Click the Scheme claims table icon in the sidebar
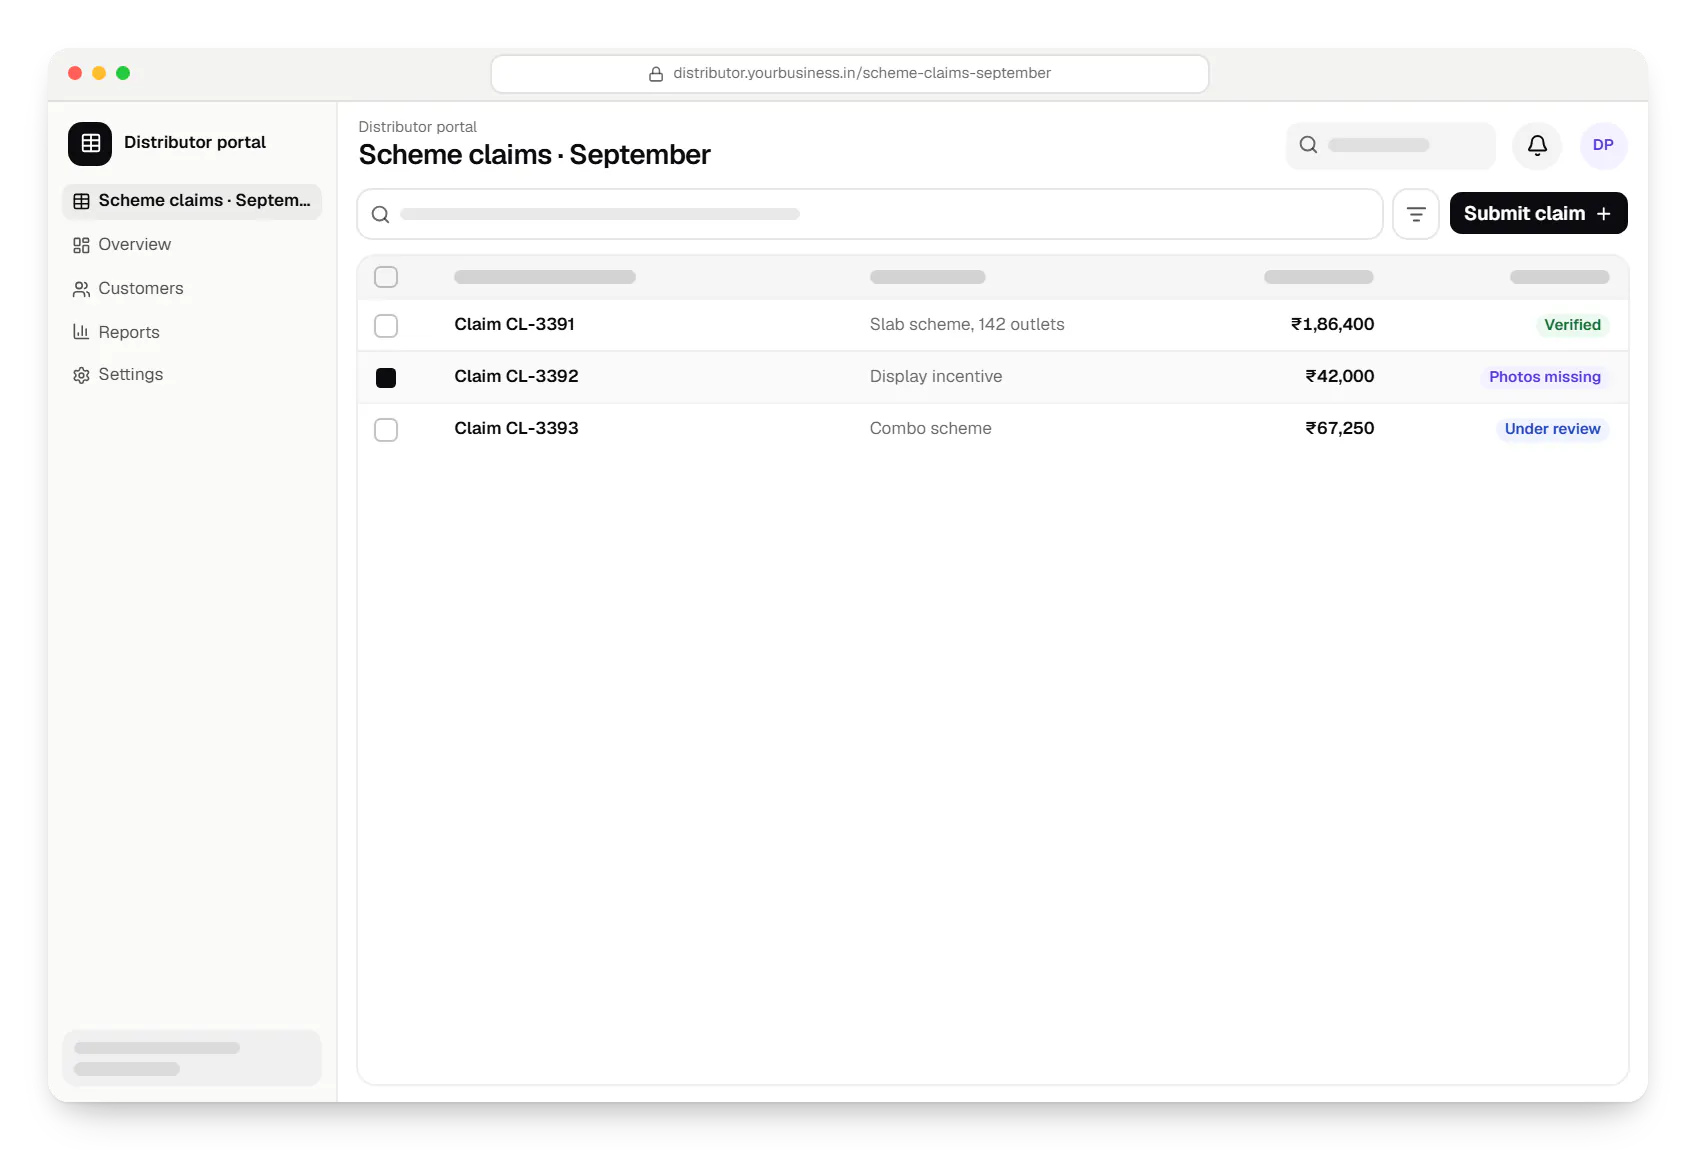Screen dimensions: 1696x1150 click(x=81, y=201)
